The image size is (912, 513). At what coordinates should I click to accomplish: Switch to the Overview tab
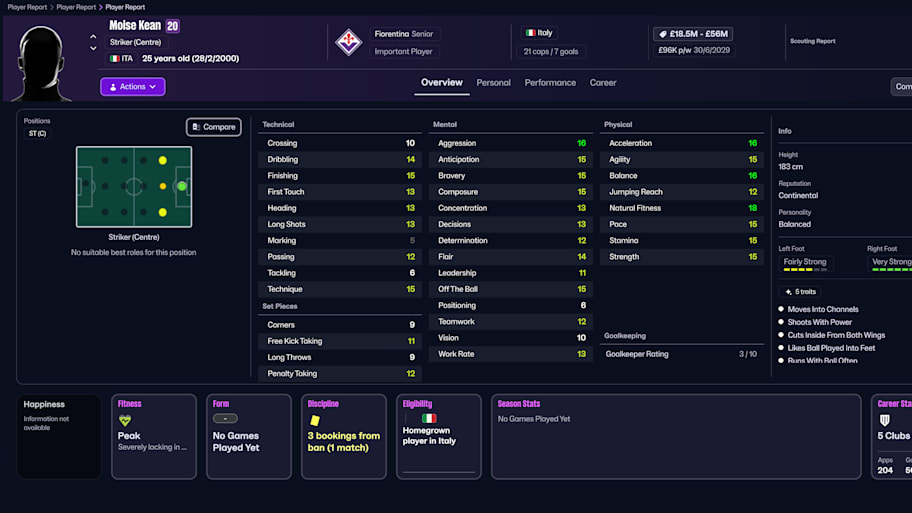click(x=441, y=83)
